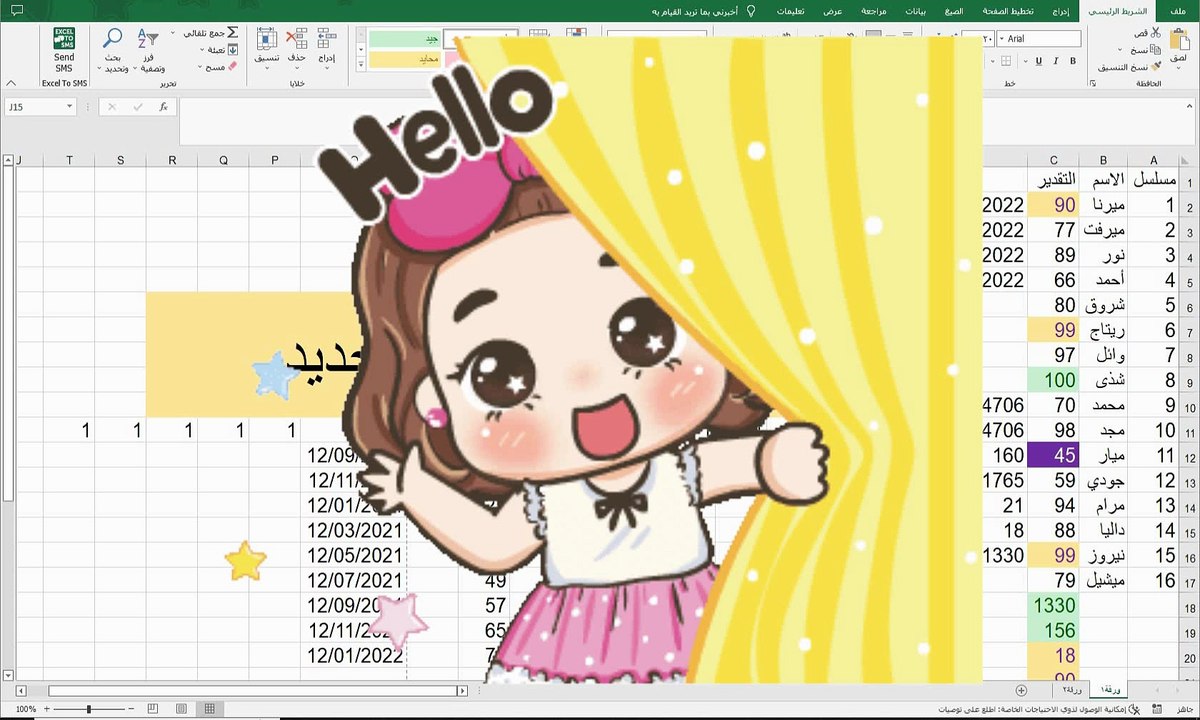Viewport: 1200px width, 720px height.
Task: Click the Insert Function fx icon
Action: [164, 107]
